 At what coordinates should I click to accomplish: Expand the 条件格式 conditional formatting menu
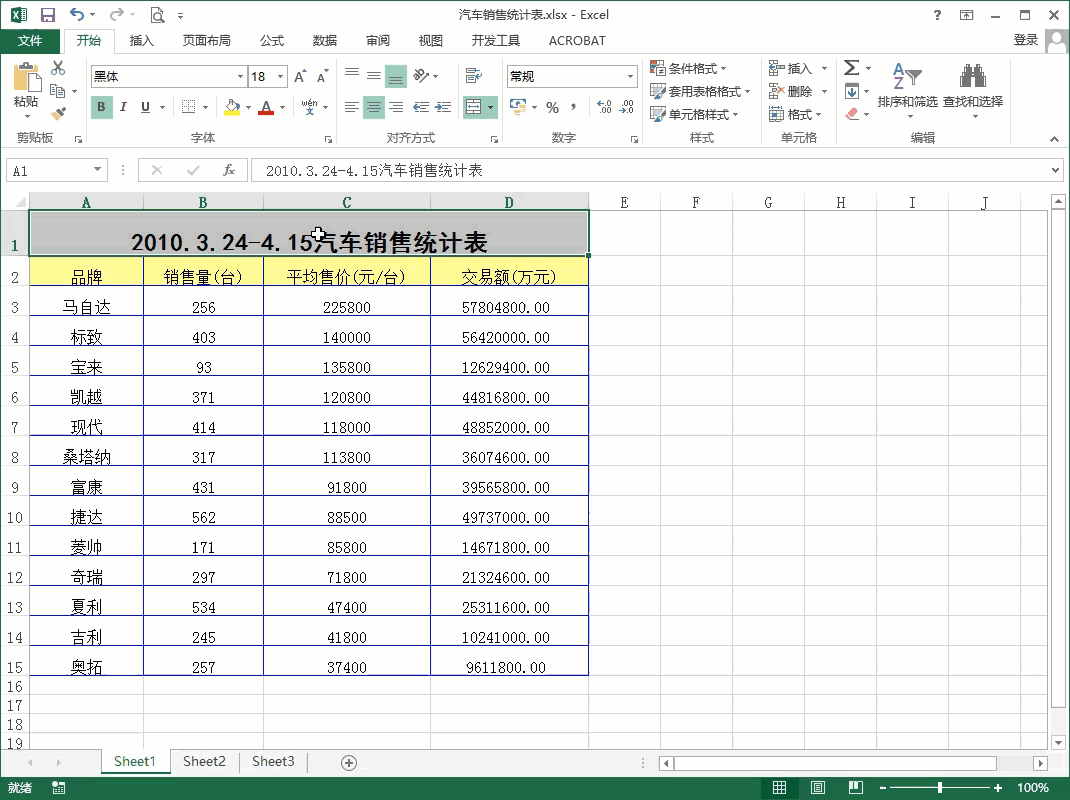[x=688, y=68]
